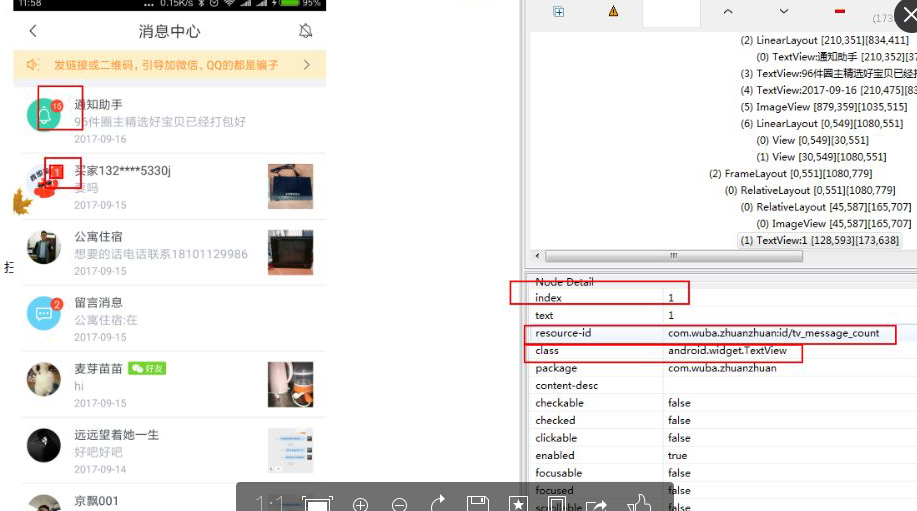
Task: Click the package value com.wuba.zhuanzhuan
Action: tap(722, 368)
